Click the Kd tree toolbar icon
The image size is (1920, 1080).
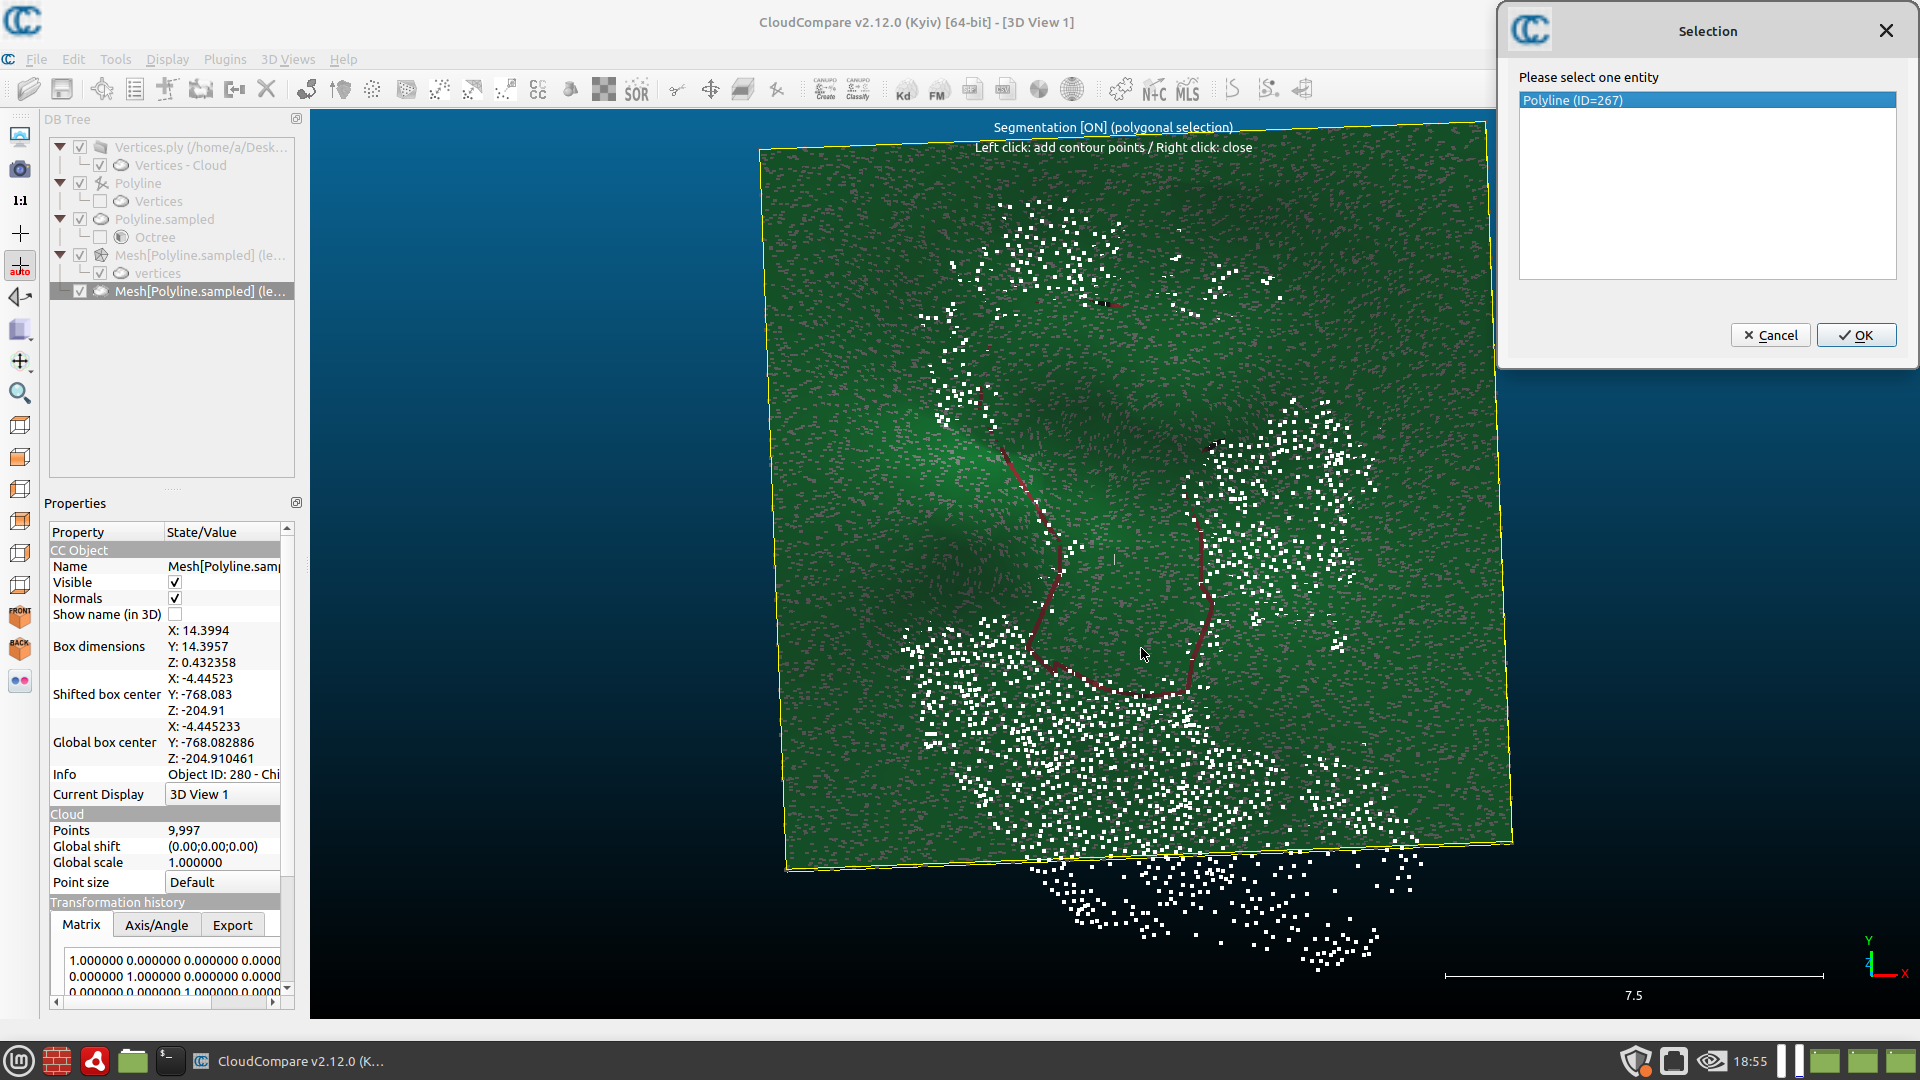[904, 90]
